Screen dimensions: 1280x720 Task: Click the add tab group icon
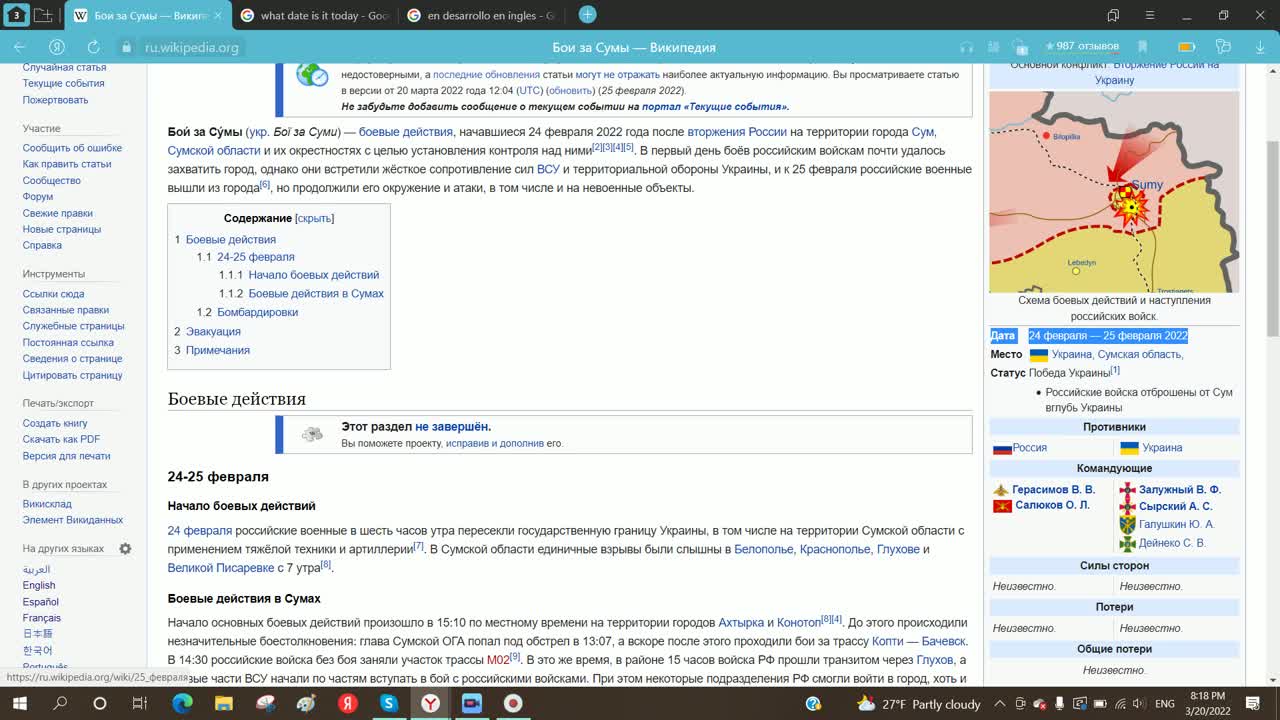point(43,15)
